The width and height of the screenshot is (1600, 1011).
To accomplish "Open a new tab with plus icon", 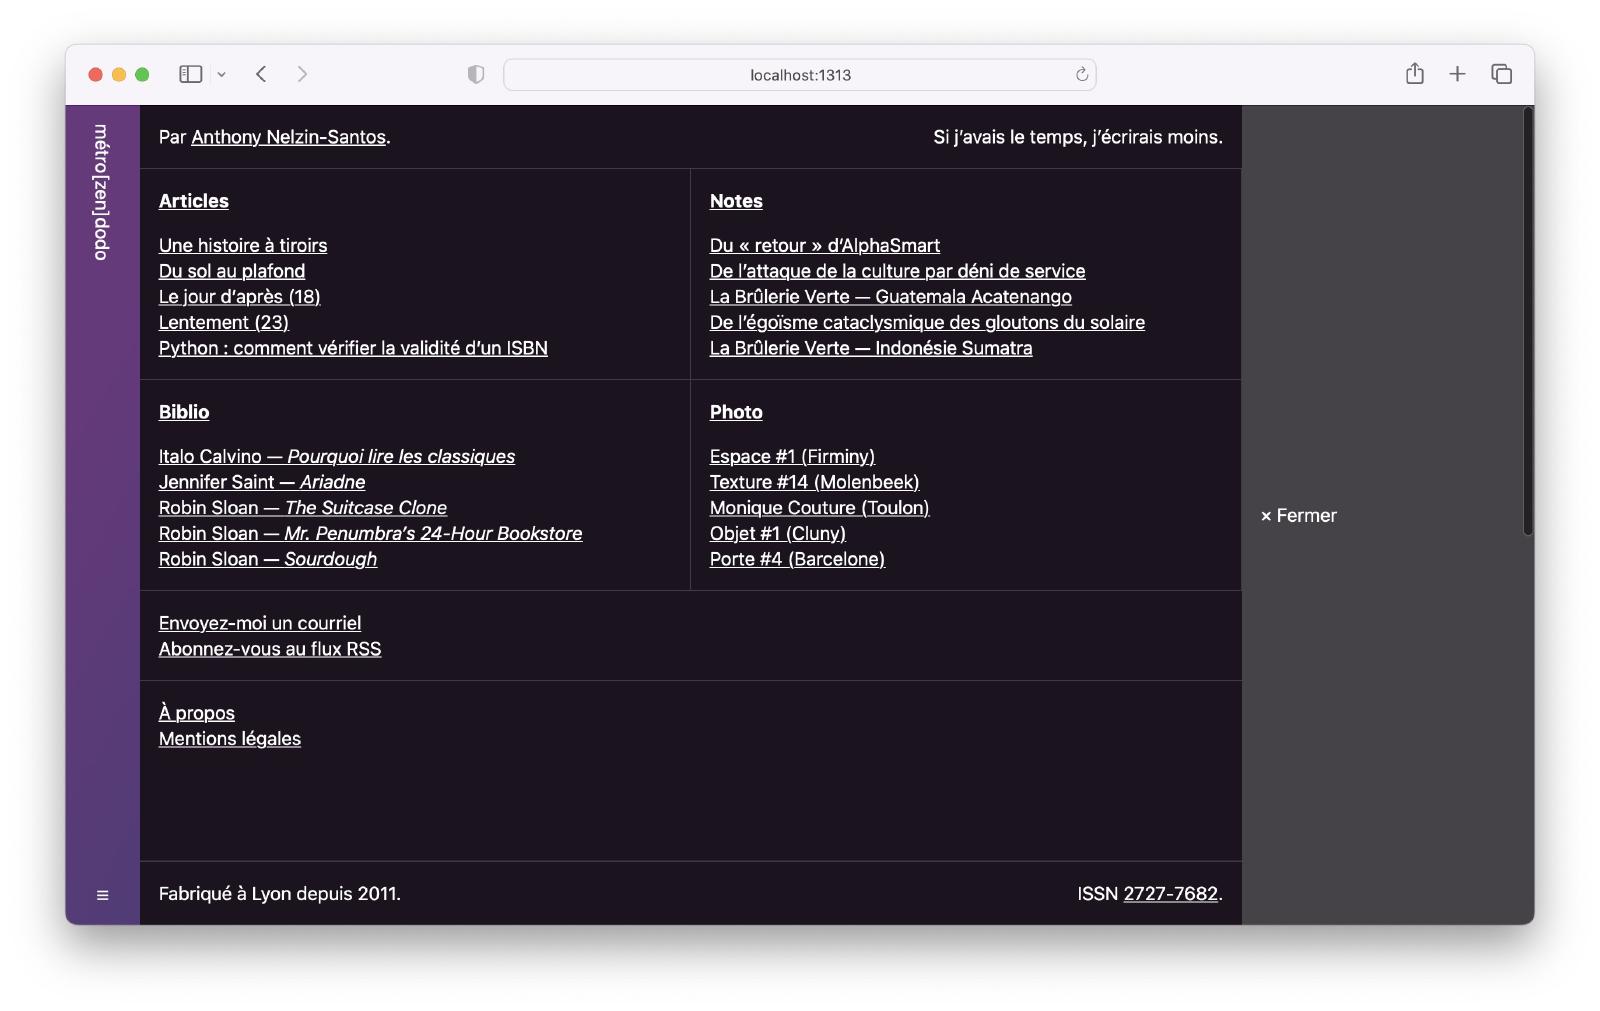I will pyautogui.click(x=1457, y=74).
